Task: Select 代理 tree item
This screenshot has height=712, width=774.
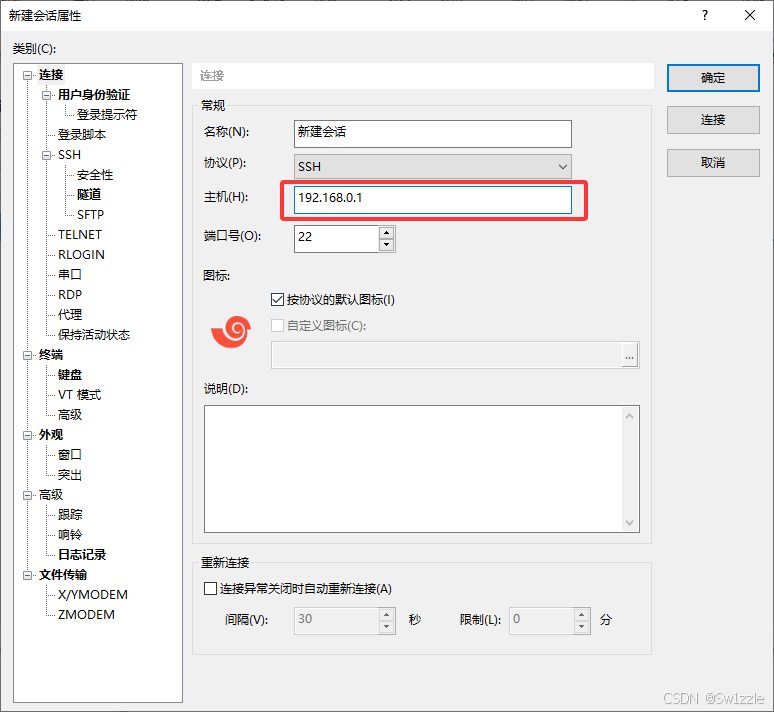Action: coord(70,315)
